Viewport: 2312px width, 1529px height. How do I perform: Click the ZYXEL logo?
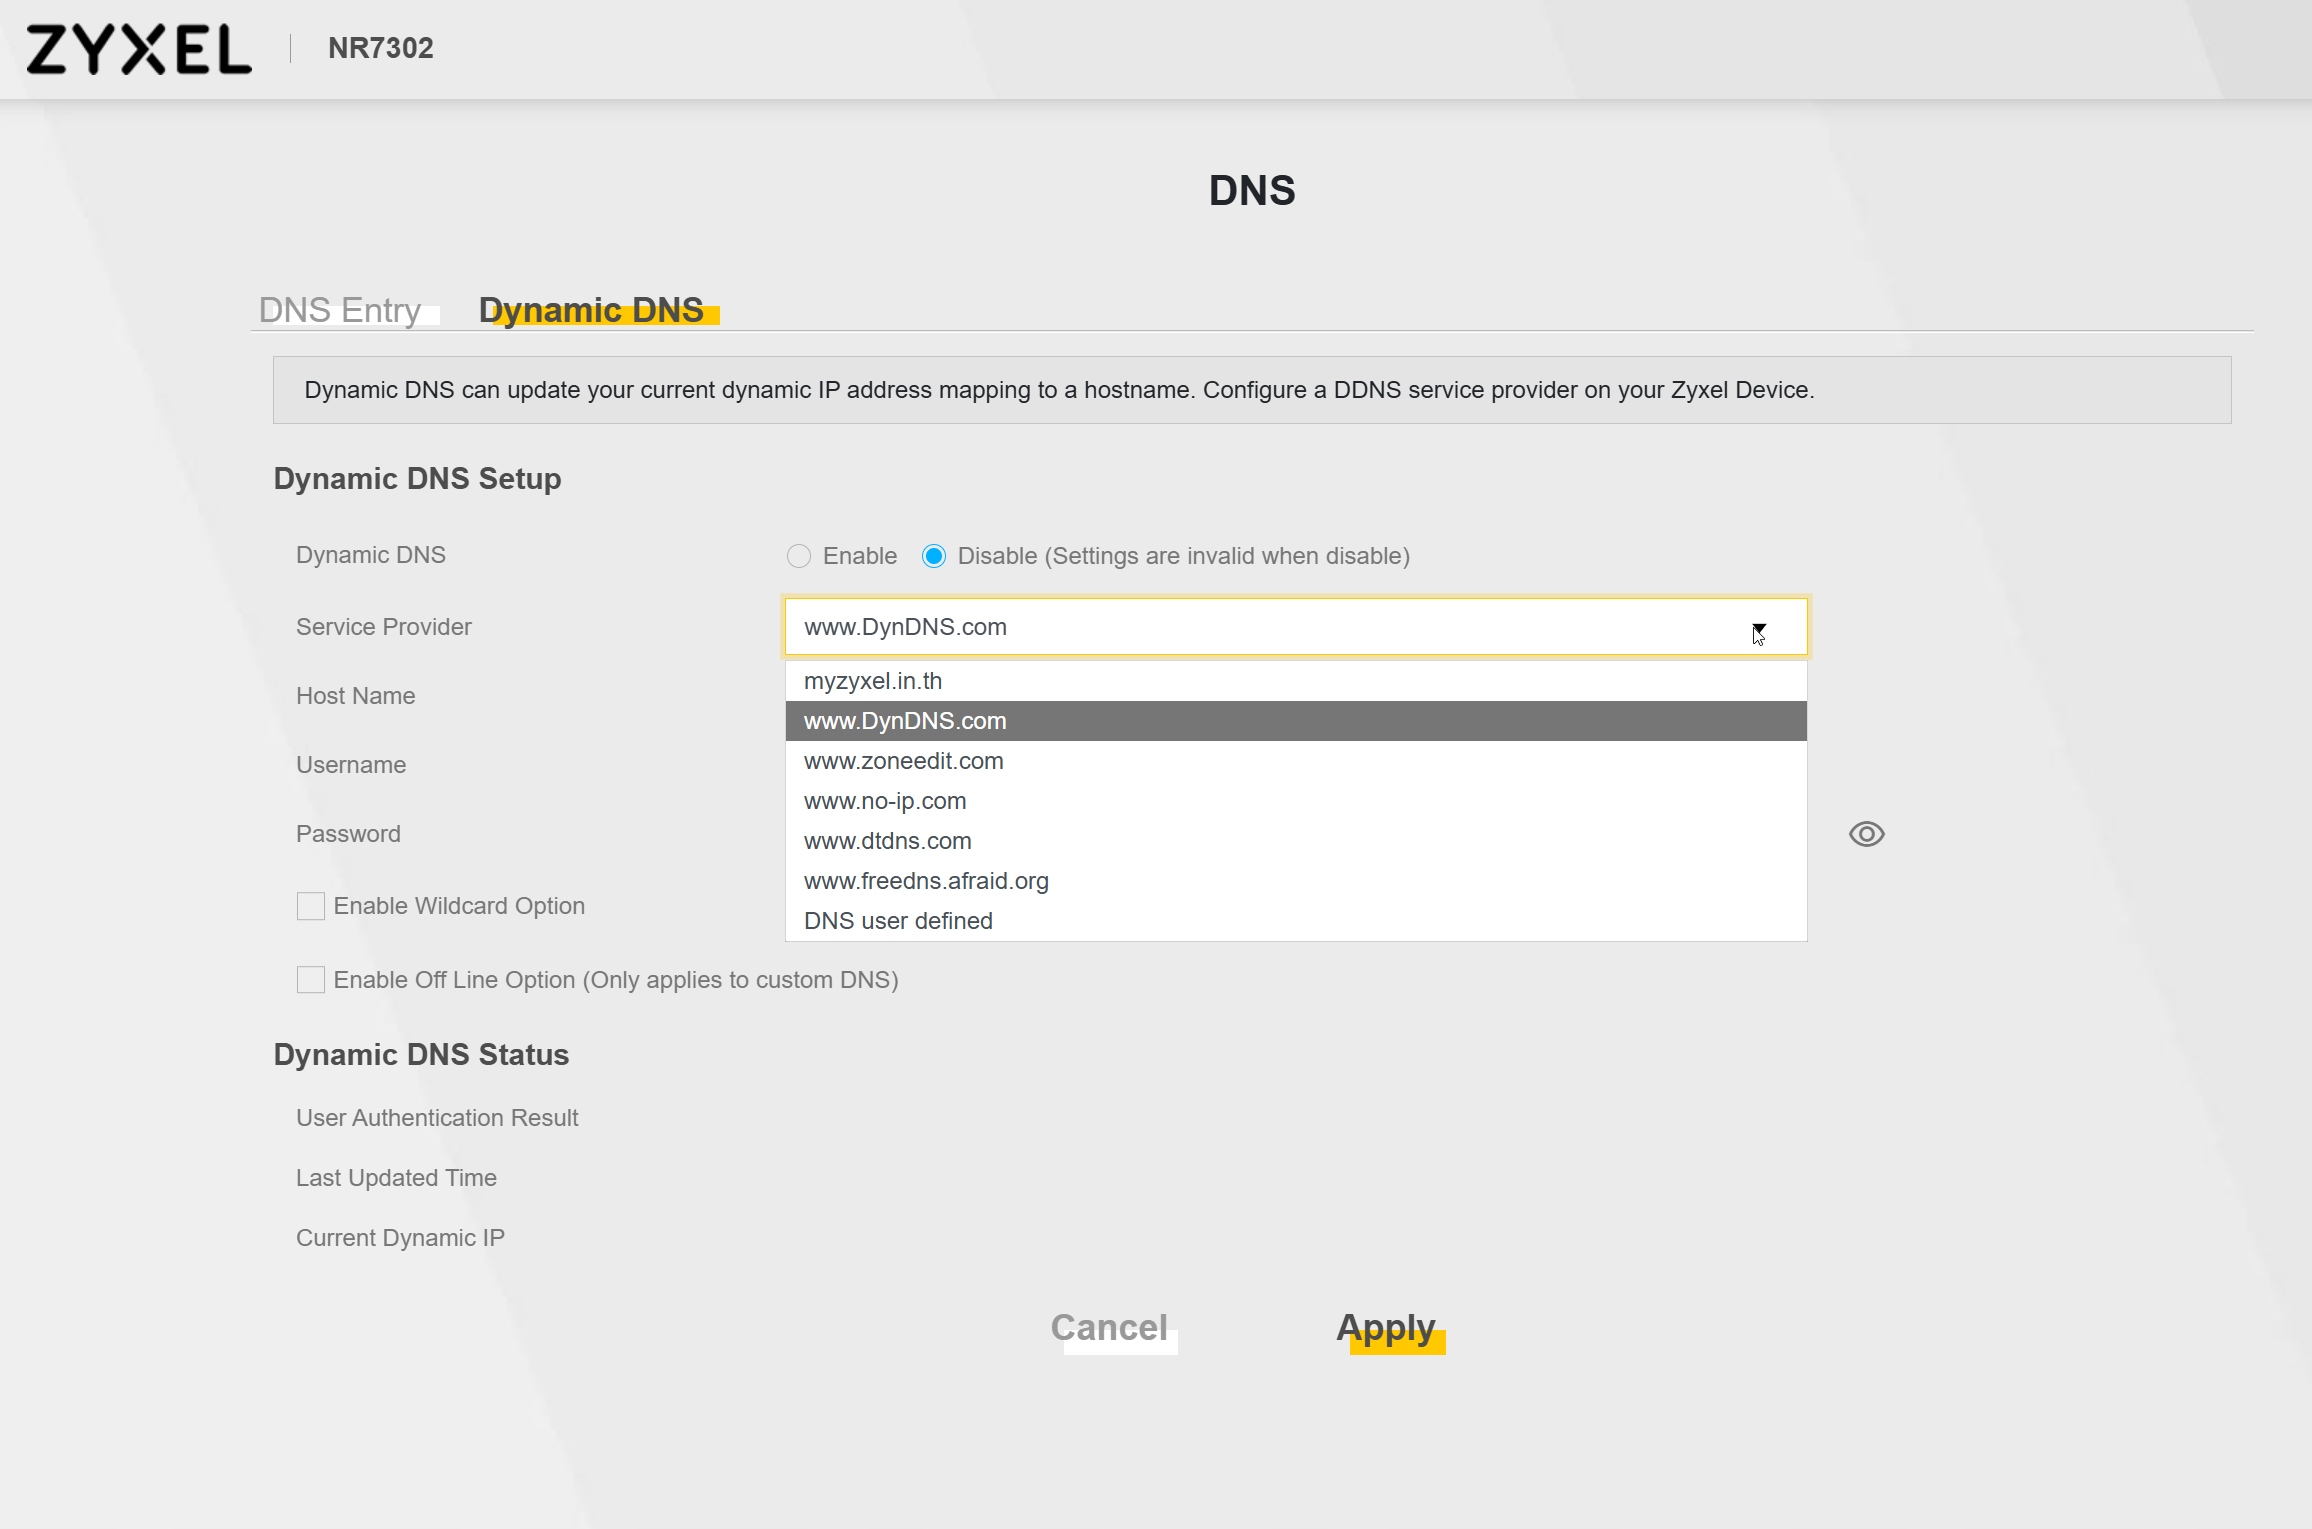(139, 49)
